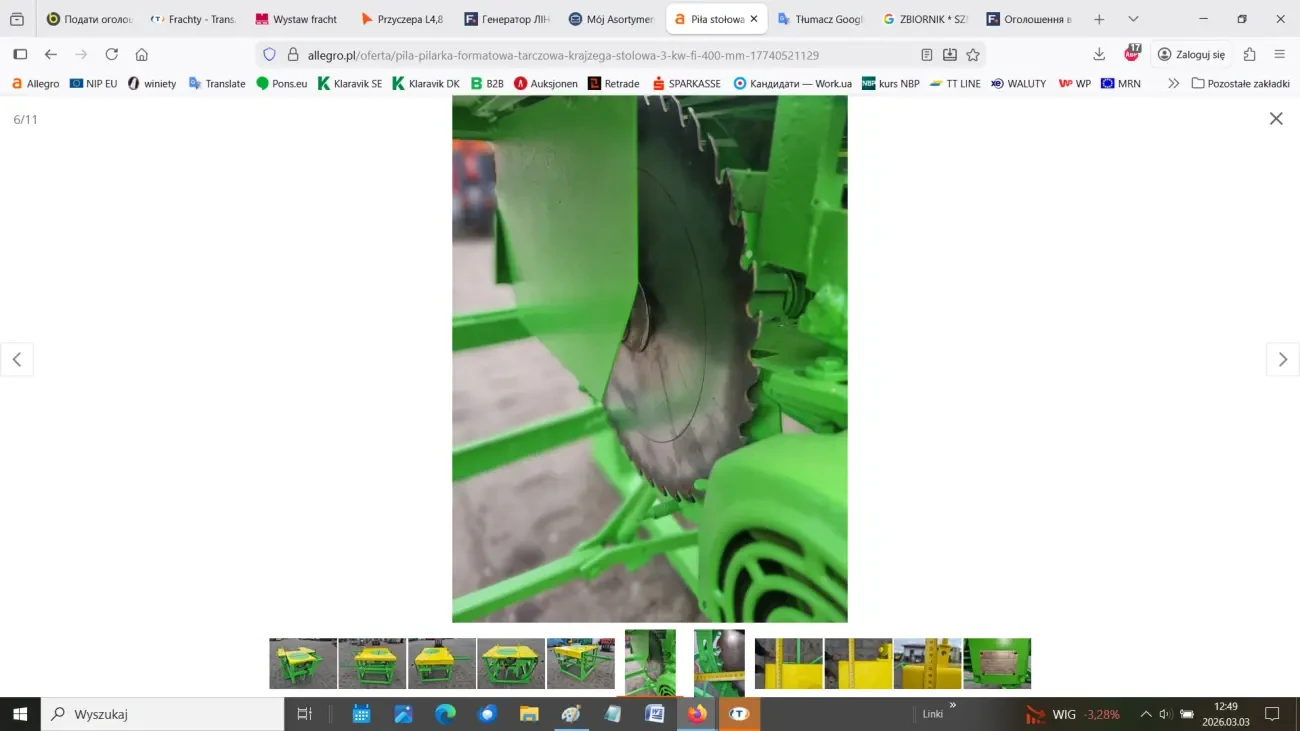Screen dimensions: 1300x731
Task: Toggle the Firefox sidebar
Action: point(20,55)
